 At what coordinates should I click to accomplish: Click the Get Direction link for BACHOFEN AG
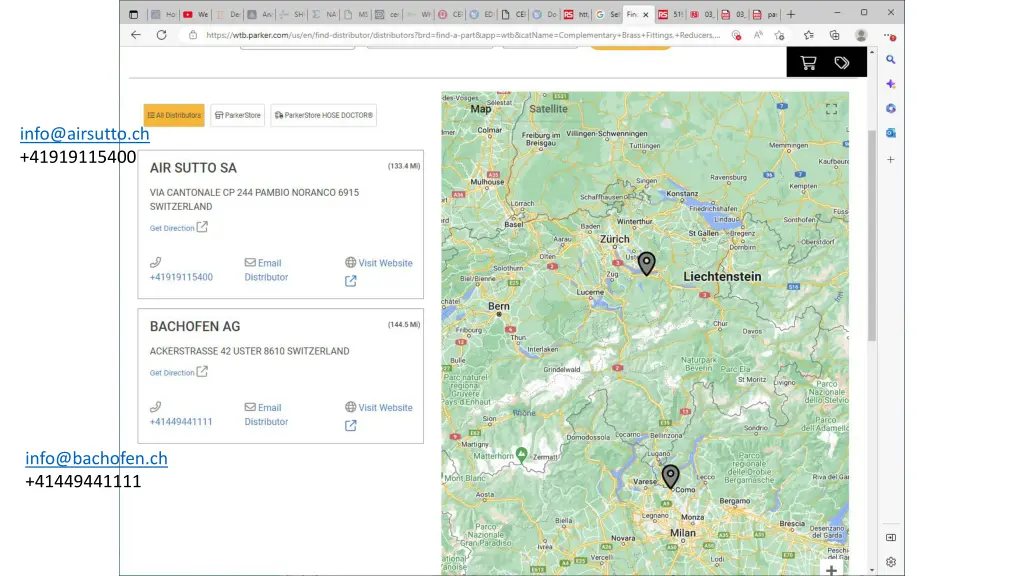172,373
